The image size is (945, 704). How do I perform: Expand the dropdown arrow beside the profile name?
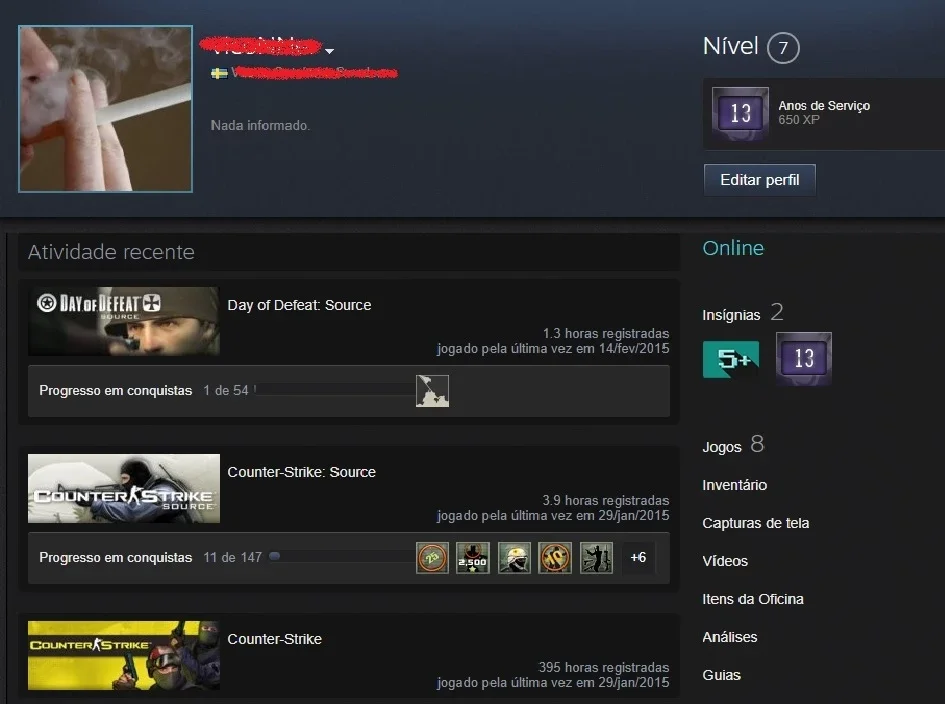point(329,51)
